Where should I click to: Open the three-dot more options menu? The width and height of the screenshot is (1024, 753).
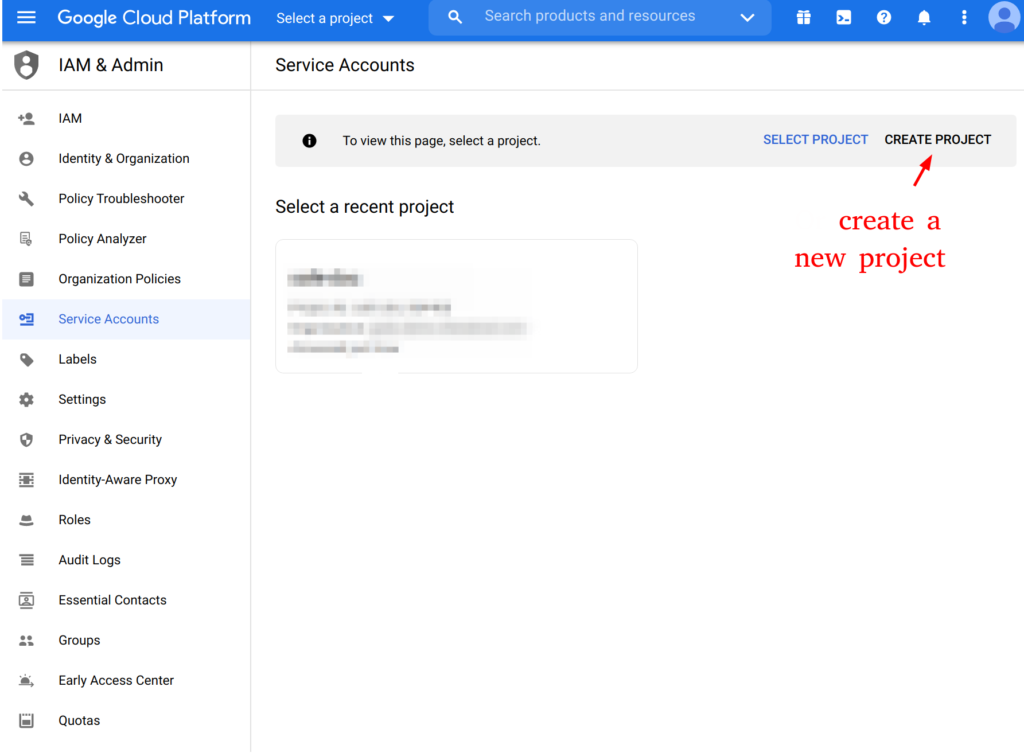pyautogui.click(x=964, y=18)
